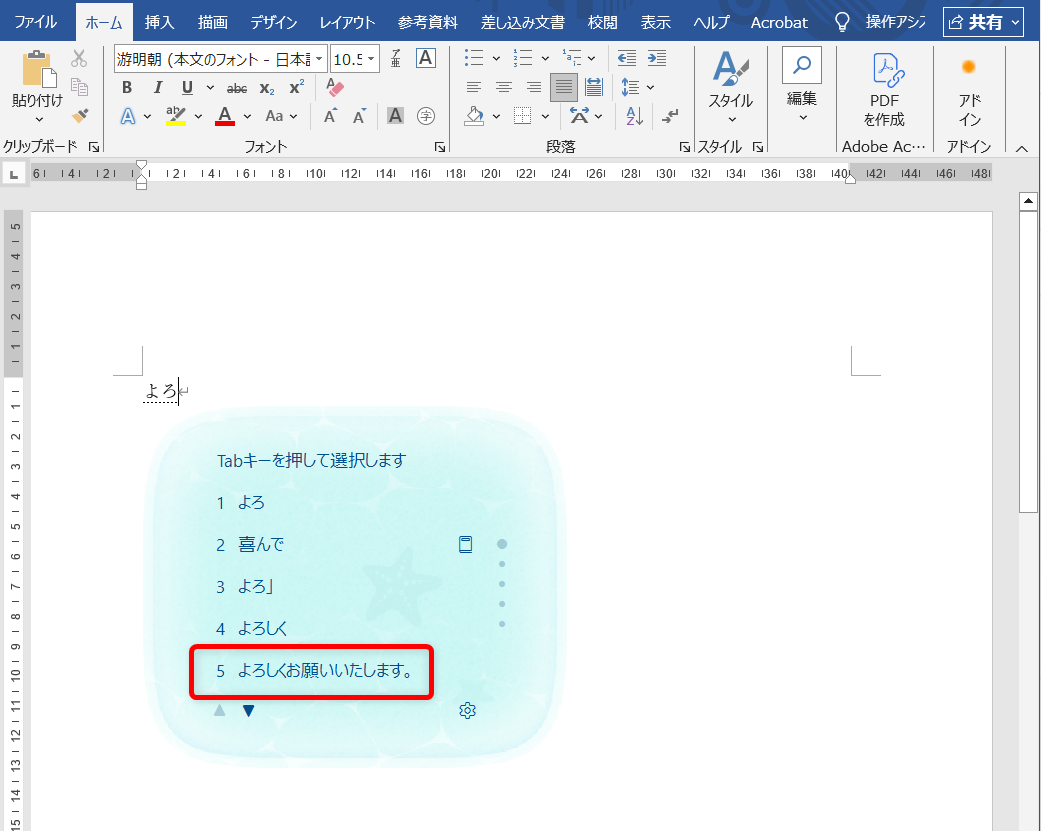Click the Asian Layout (A with arrows) icon

[x=580, y=116]
